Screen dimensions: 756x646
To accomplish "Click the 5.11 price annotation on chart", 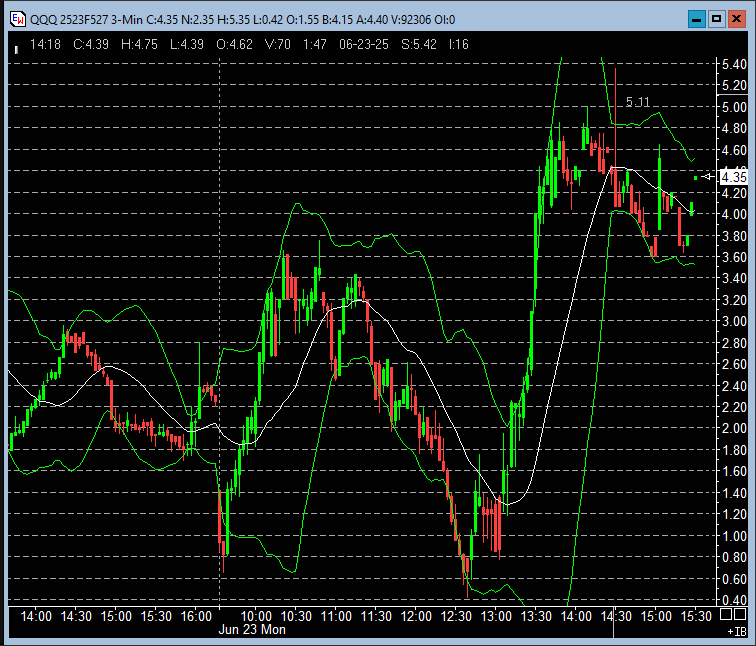I will (637, 102).
